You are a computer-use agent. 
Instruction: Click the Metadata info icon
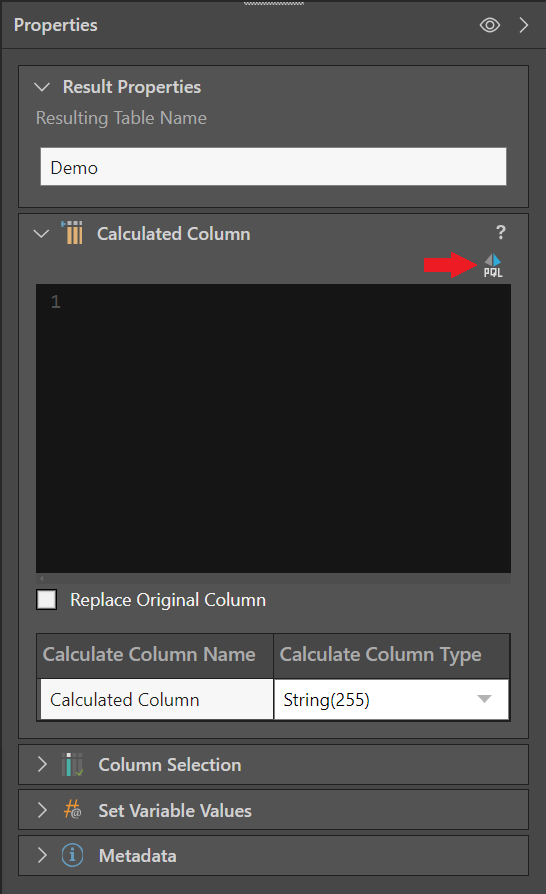(72, 855)
